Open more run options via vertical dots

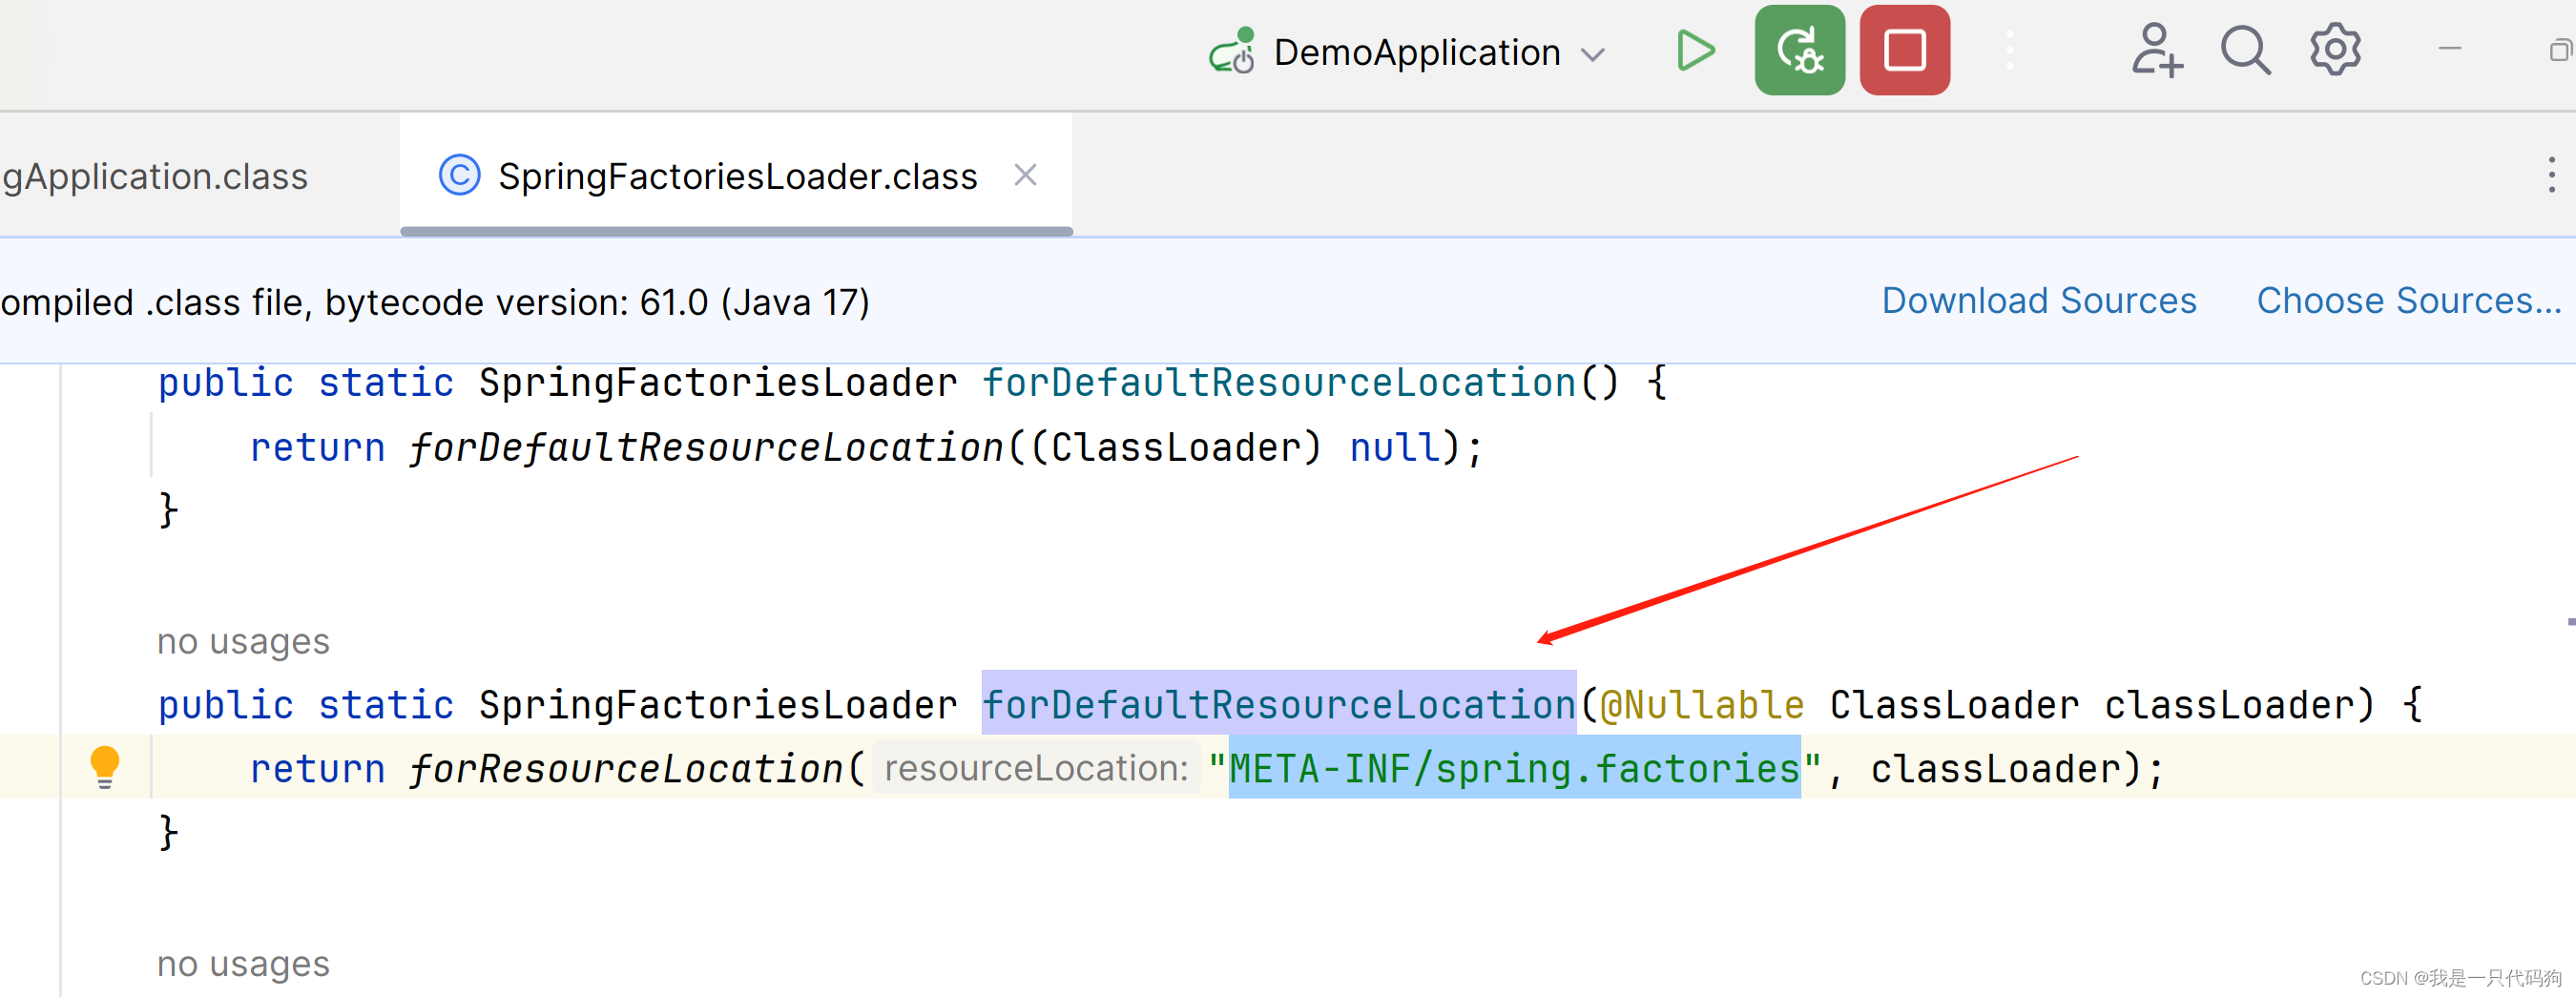click(x=2009, y=51)
